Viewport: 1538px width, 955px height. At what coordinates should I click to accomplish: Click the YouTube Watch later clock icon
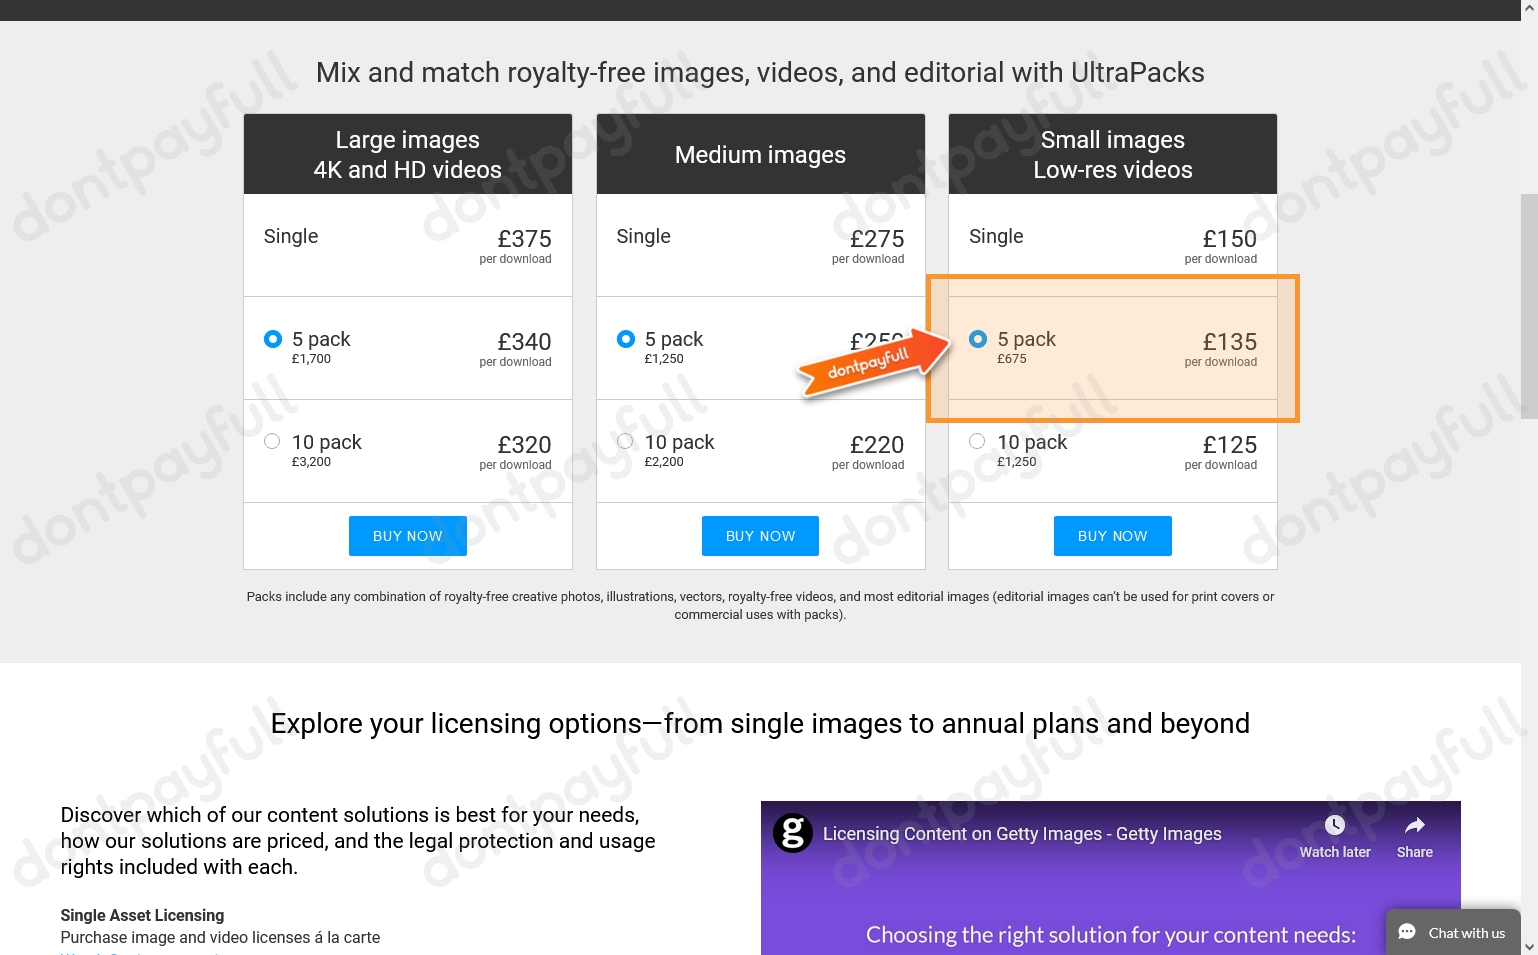(1334, 825)
